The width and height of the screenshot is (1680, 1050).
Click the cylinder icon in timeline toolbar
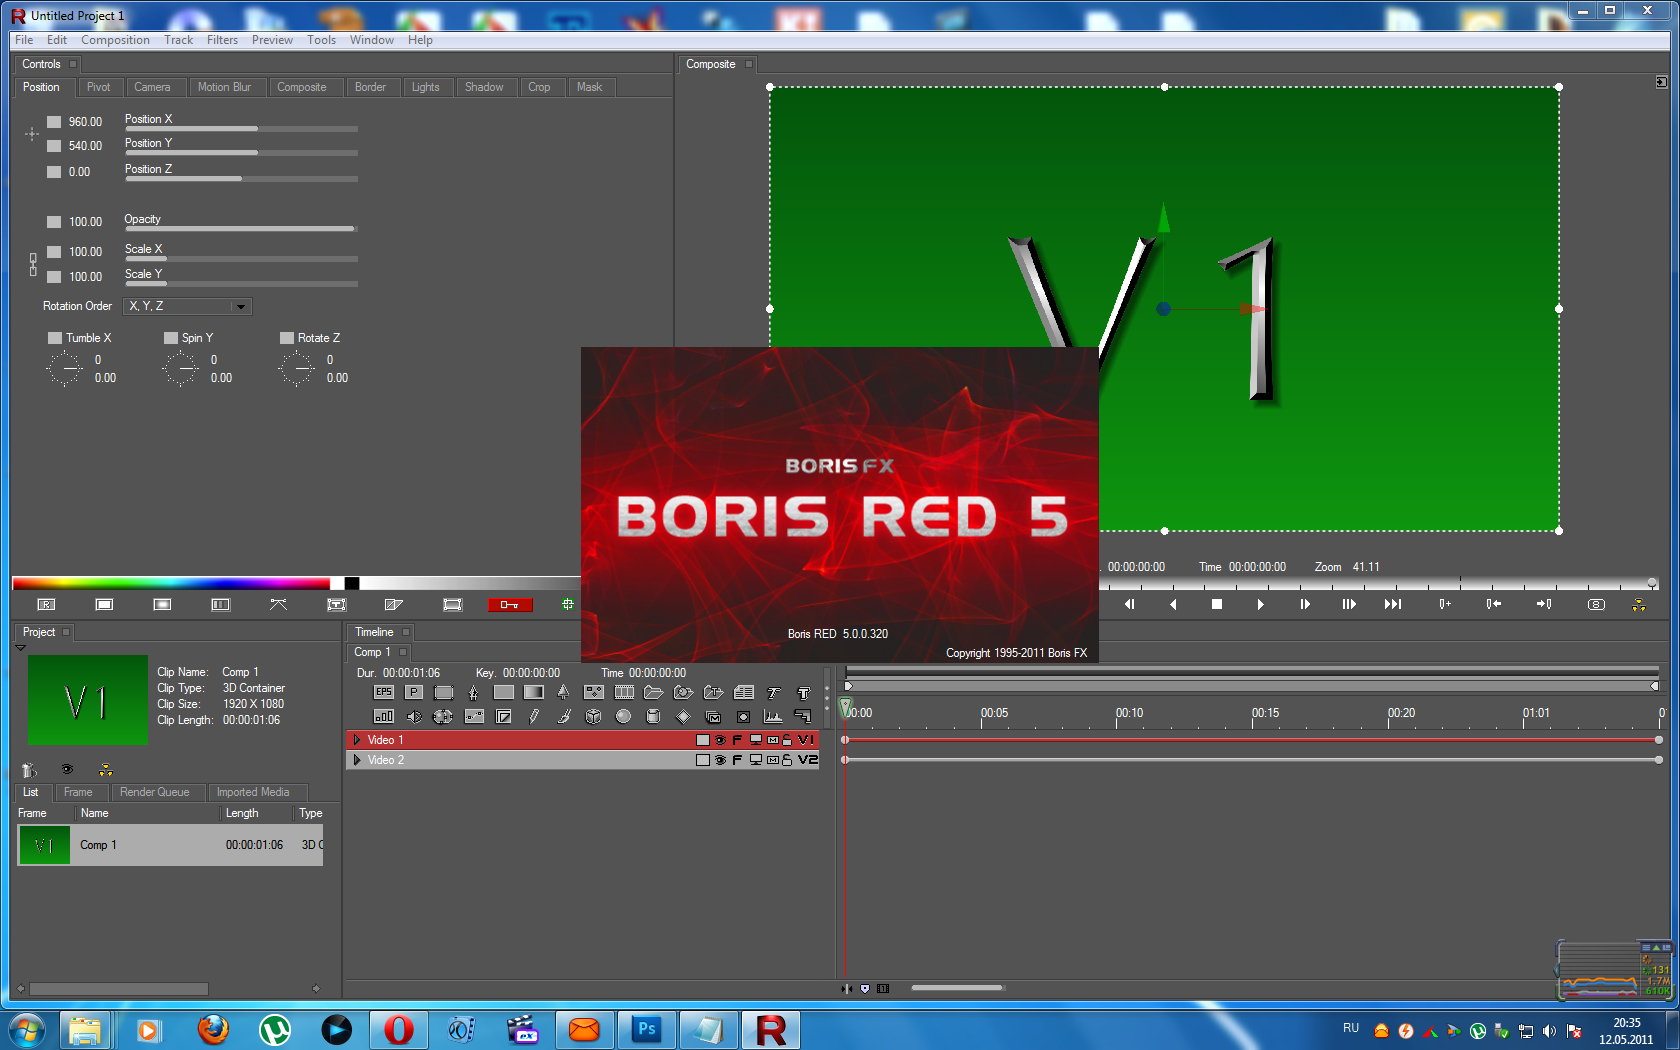point(654,717)
